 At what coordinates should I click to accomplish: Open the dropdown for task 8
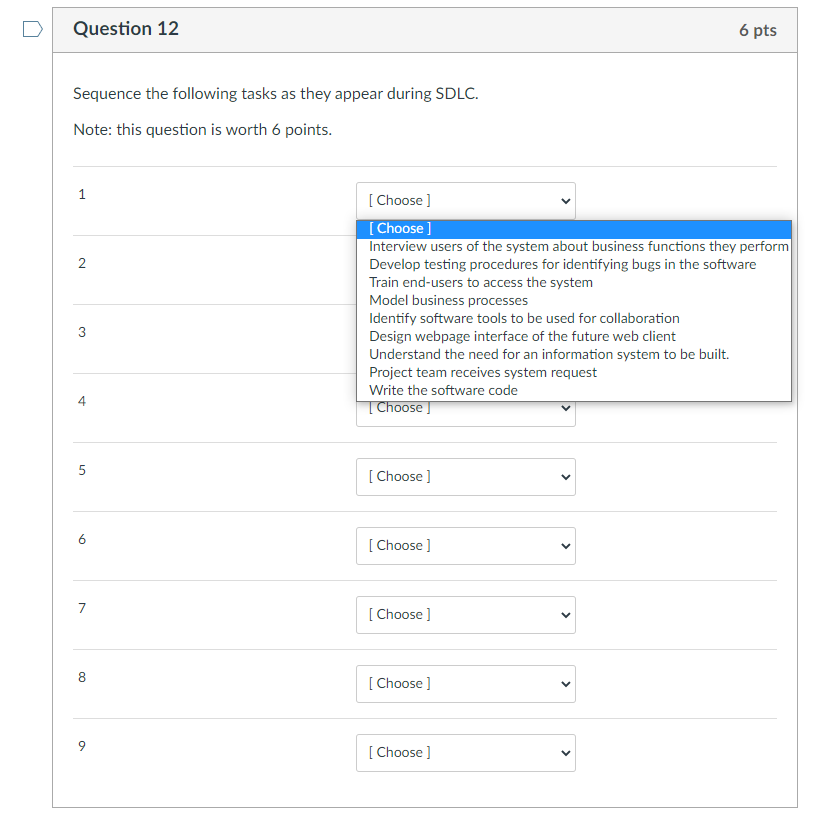(465, 683)
